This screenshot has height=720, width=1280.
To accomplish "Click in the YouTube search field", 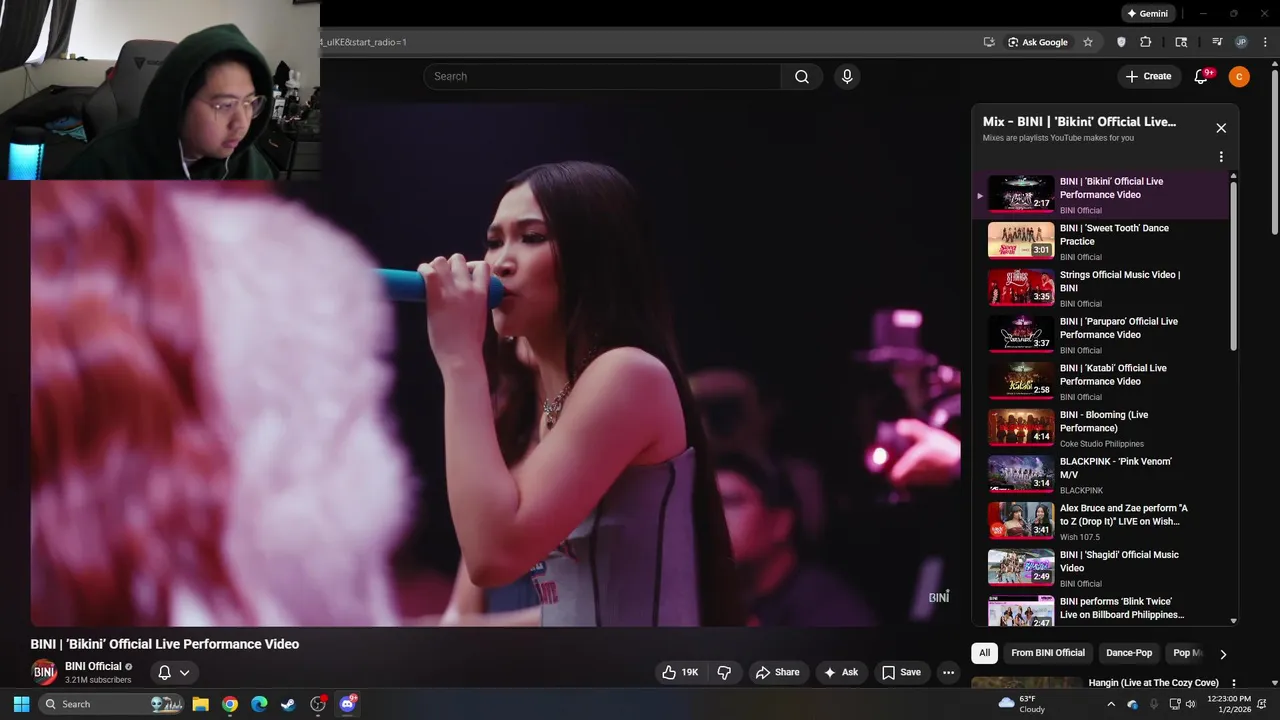I will coord(602,77).
